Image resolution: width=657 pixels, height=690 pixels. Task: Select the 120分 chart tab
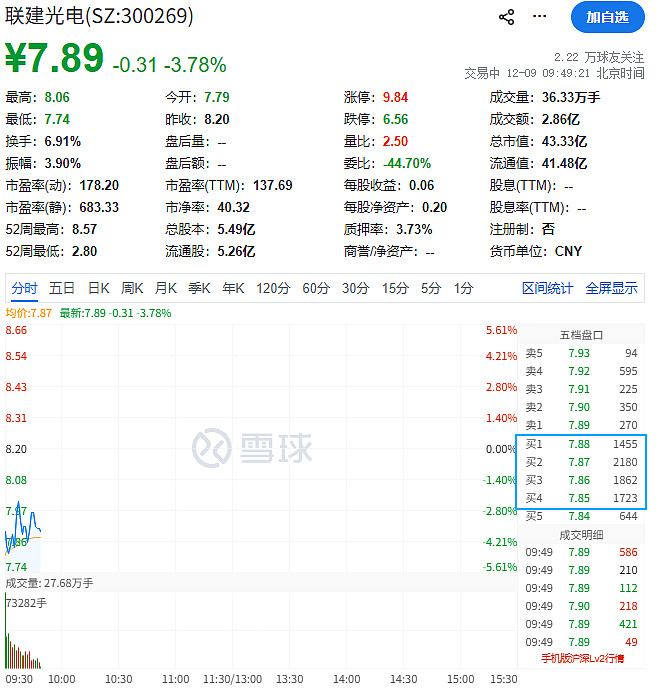point(273,288)
